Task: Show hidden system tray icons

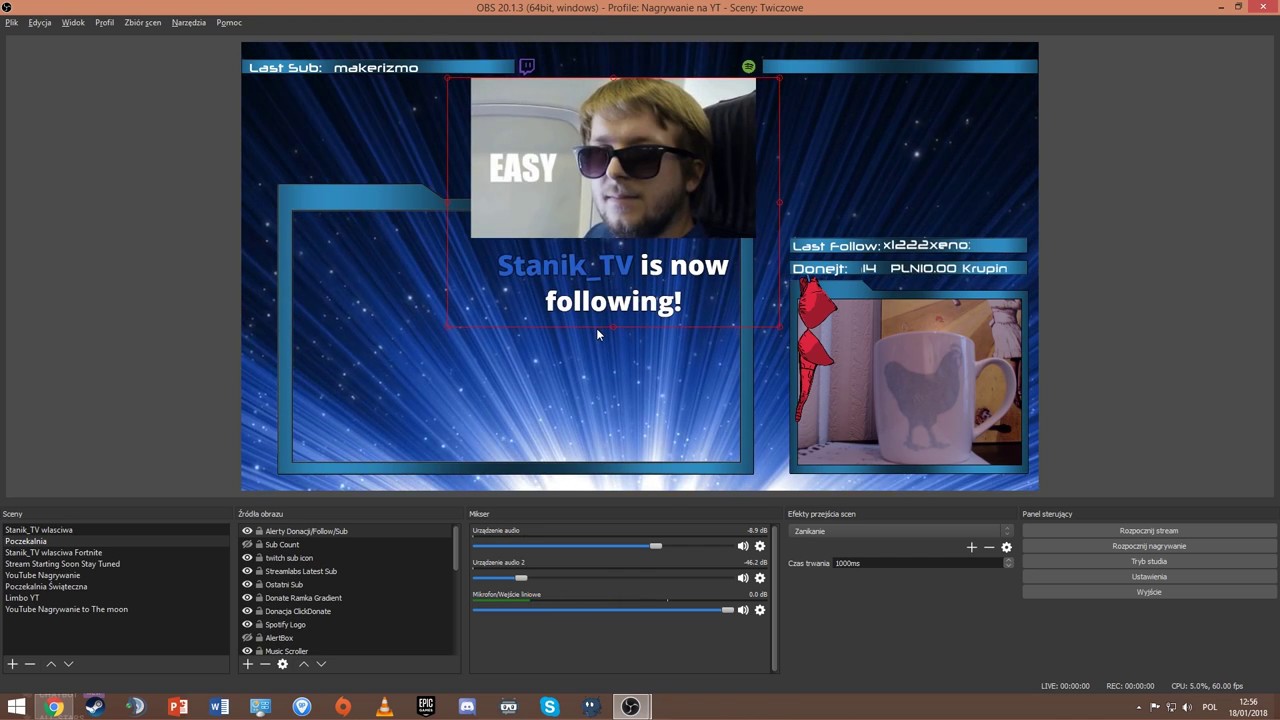Action: [x=1138, y=707]
